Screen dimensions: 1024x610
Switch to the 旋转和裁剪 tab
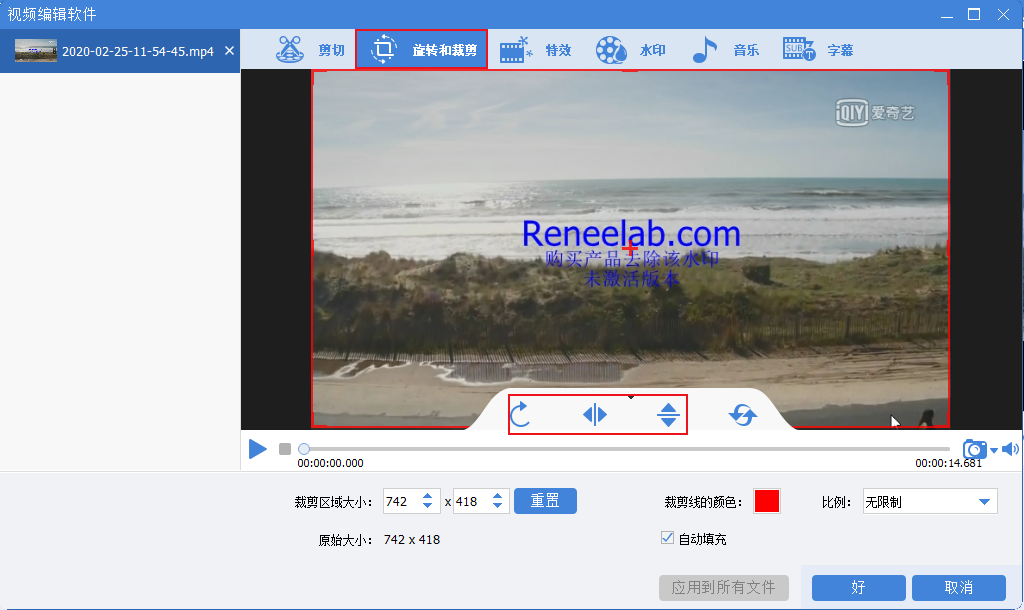[422, 50]
